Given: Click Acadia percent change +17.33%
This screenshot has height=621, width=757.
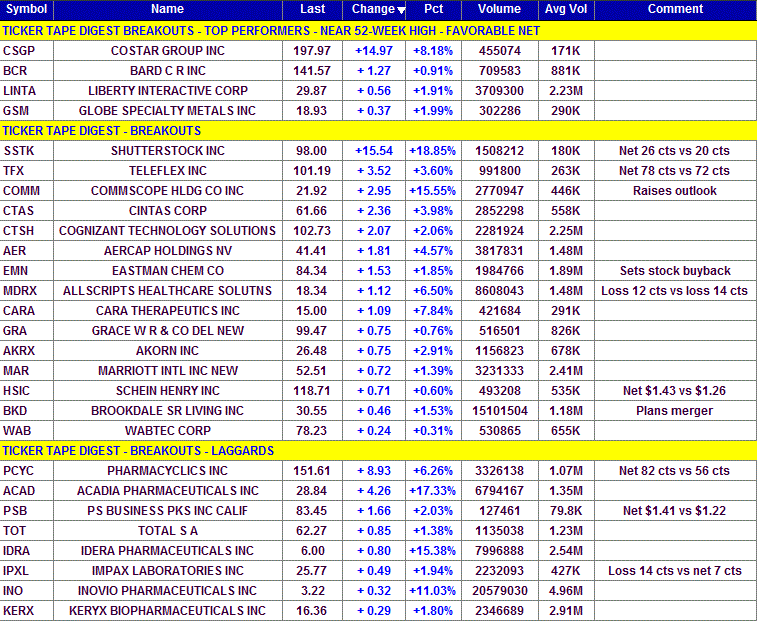Looking at the screenshot, I should tap(433, 491).
